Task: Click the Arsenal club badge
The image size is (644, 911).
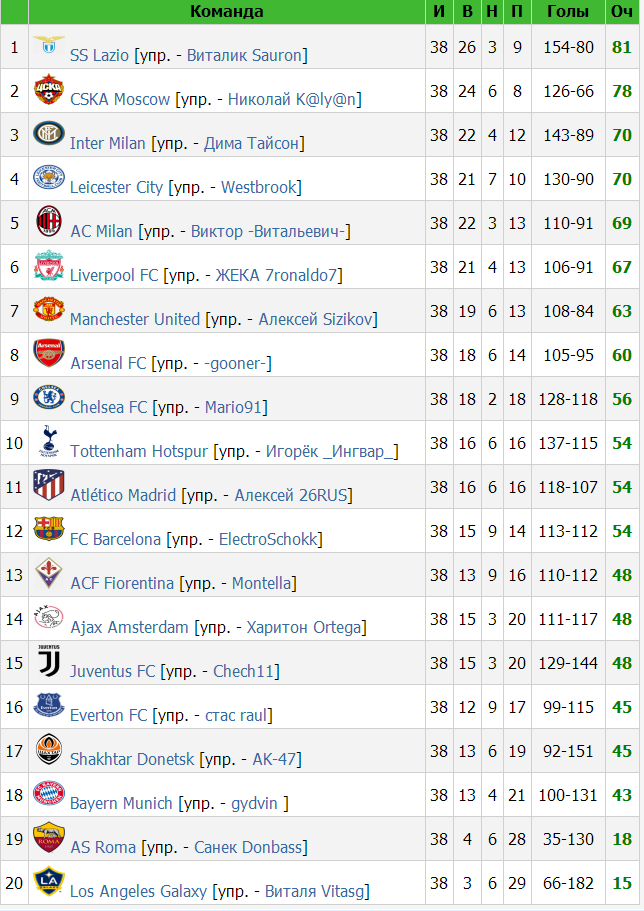Action: (x=49, y=353)
